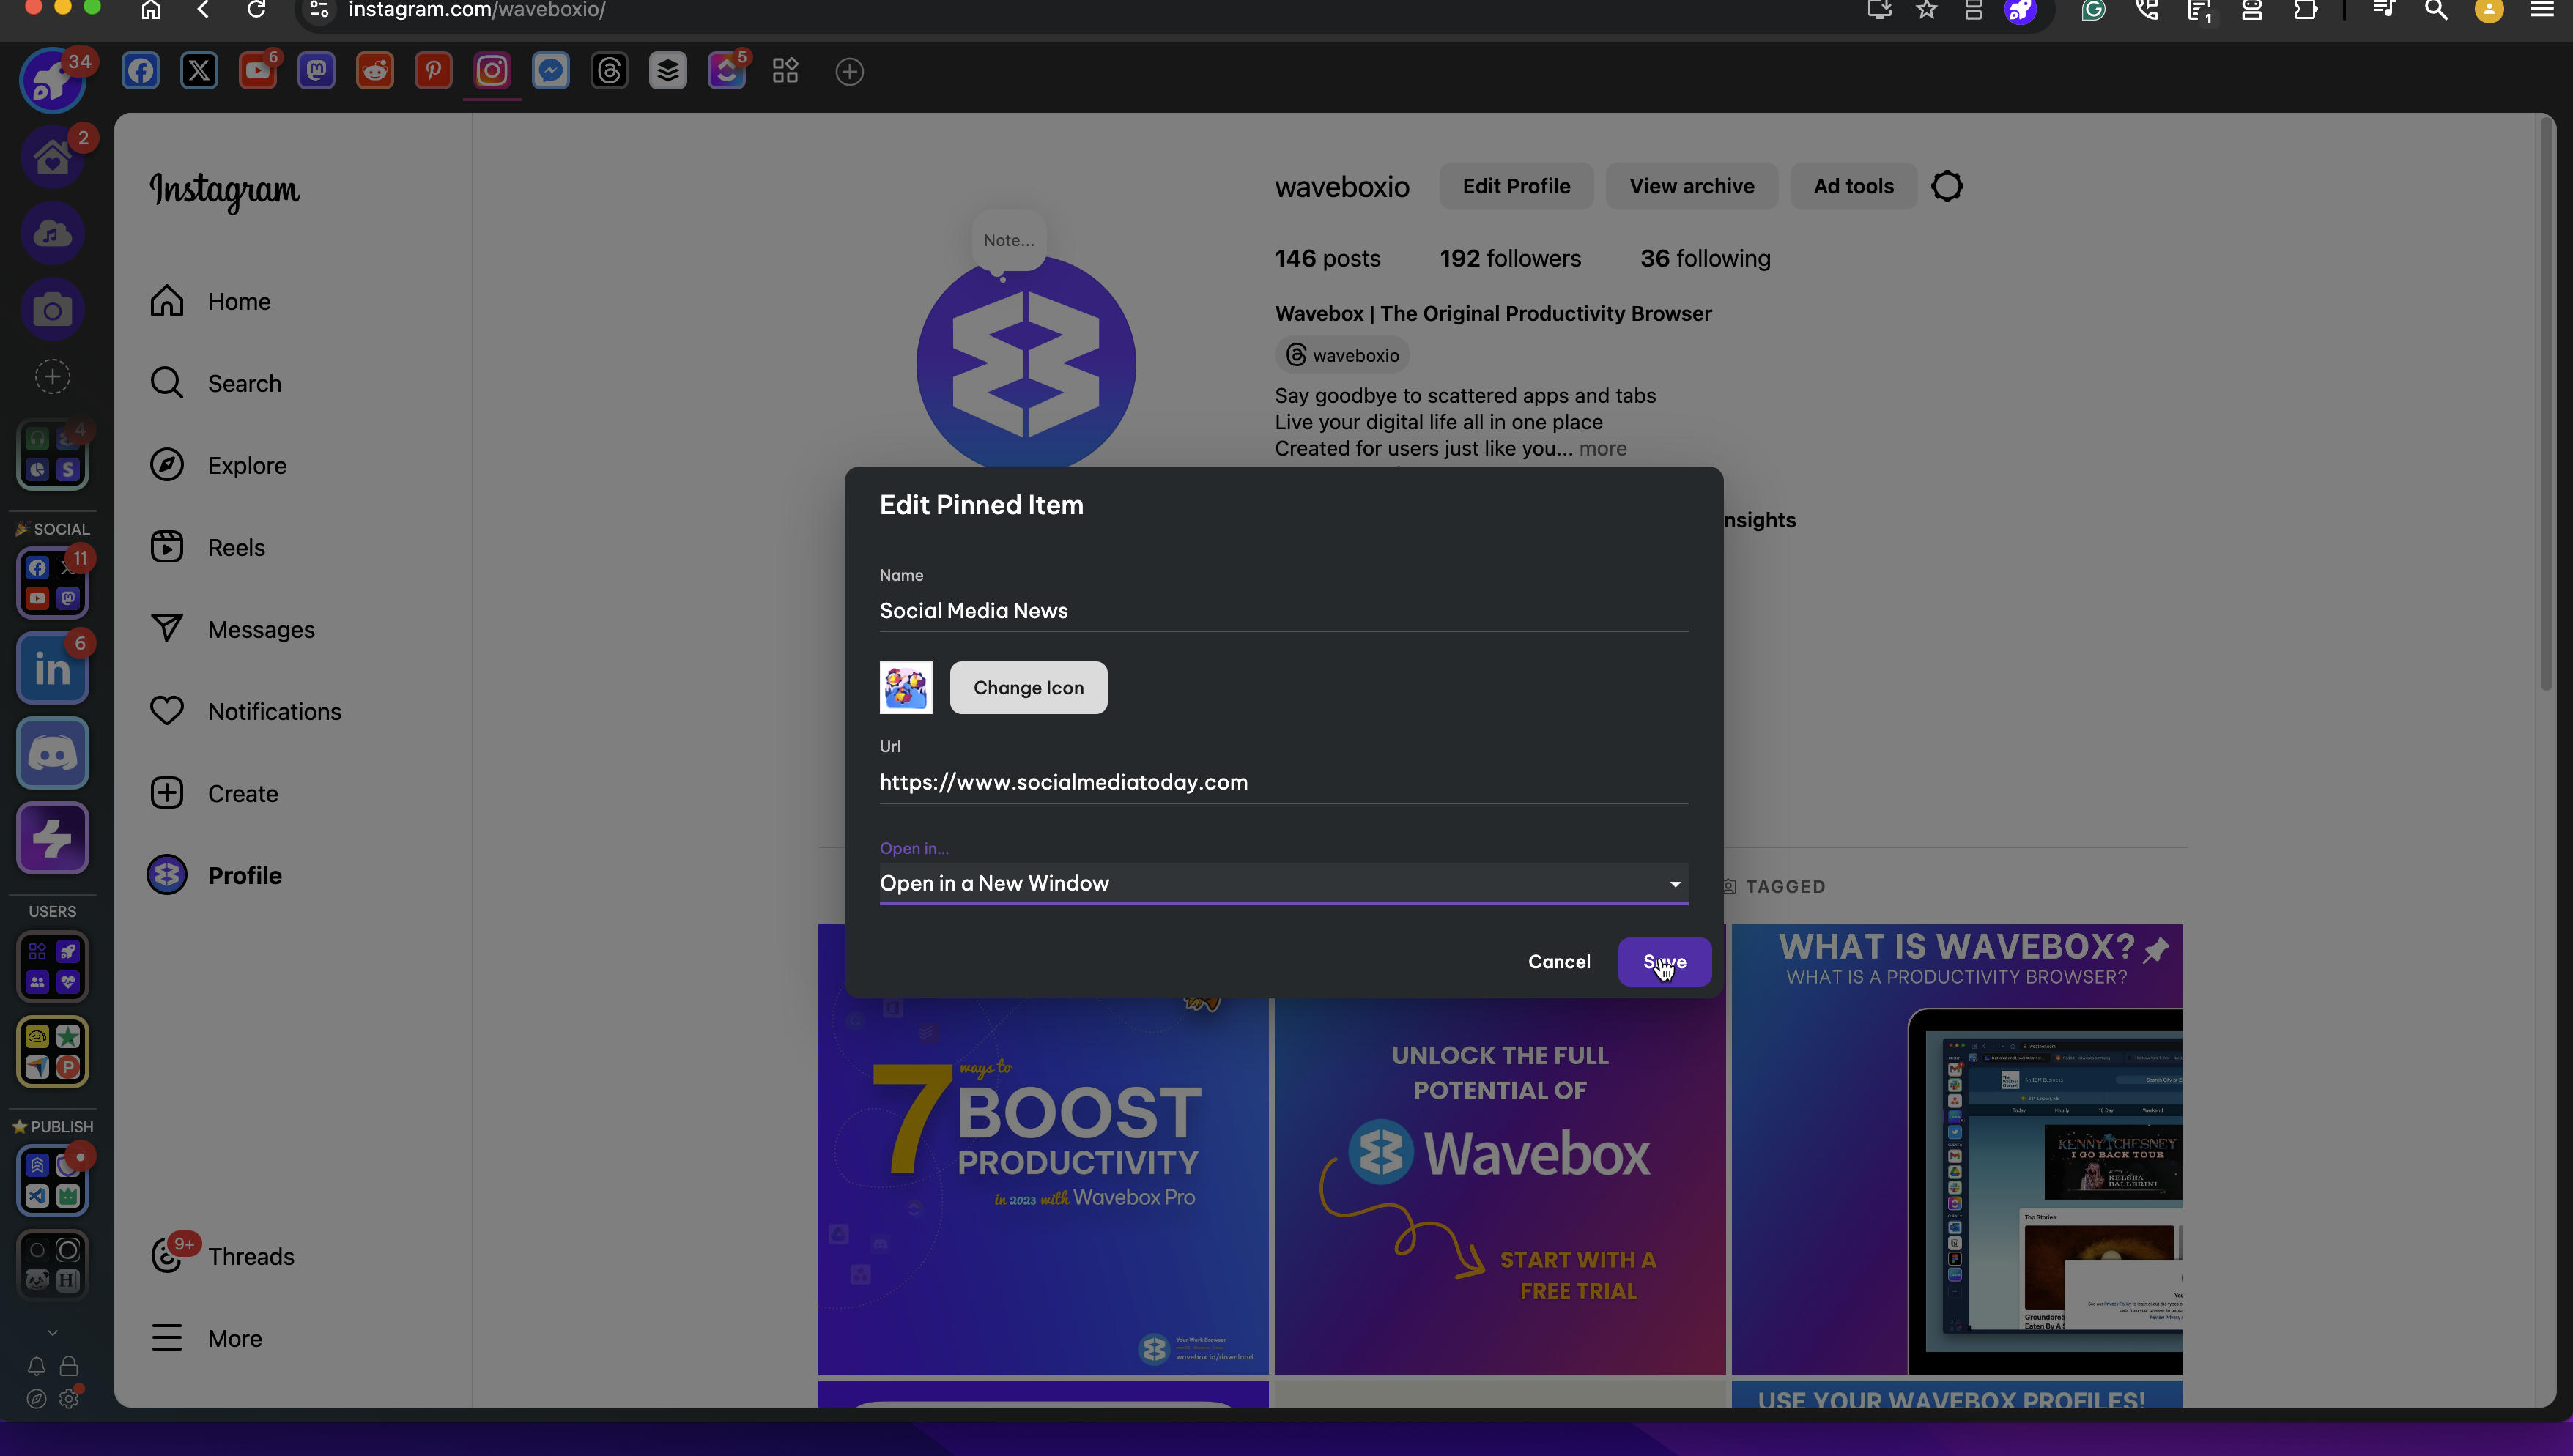Click the browser home icon
This screenshot has width=2573, height=1456.
point(150,10)
